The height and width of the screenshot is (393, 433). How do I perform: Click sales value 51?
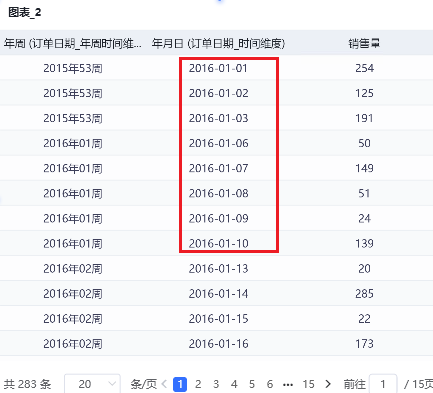(364, 193)
